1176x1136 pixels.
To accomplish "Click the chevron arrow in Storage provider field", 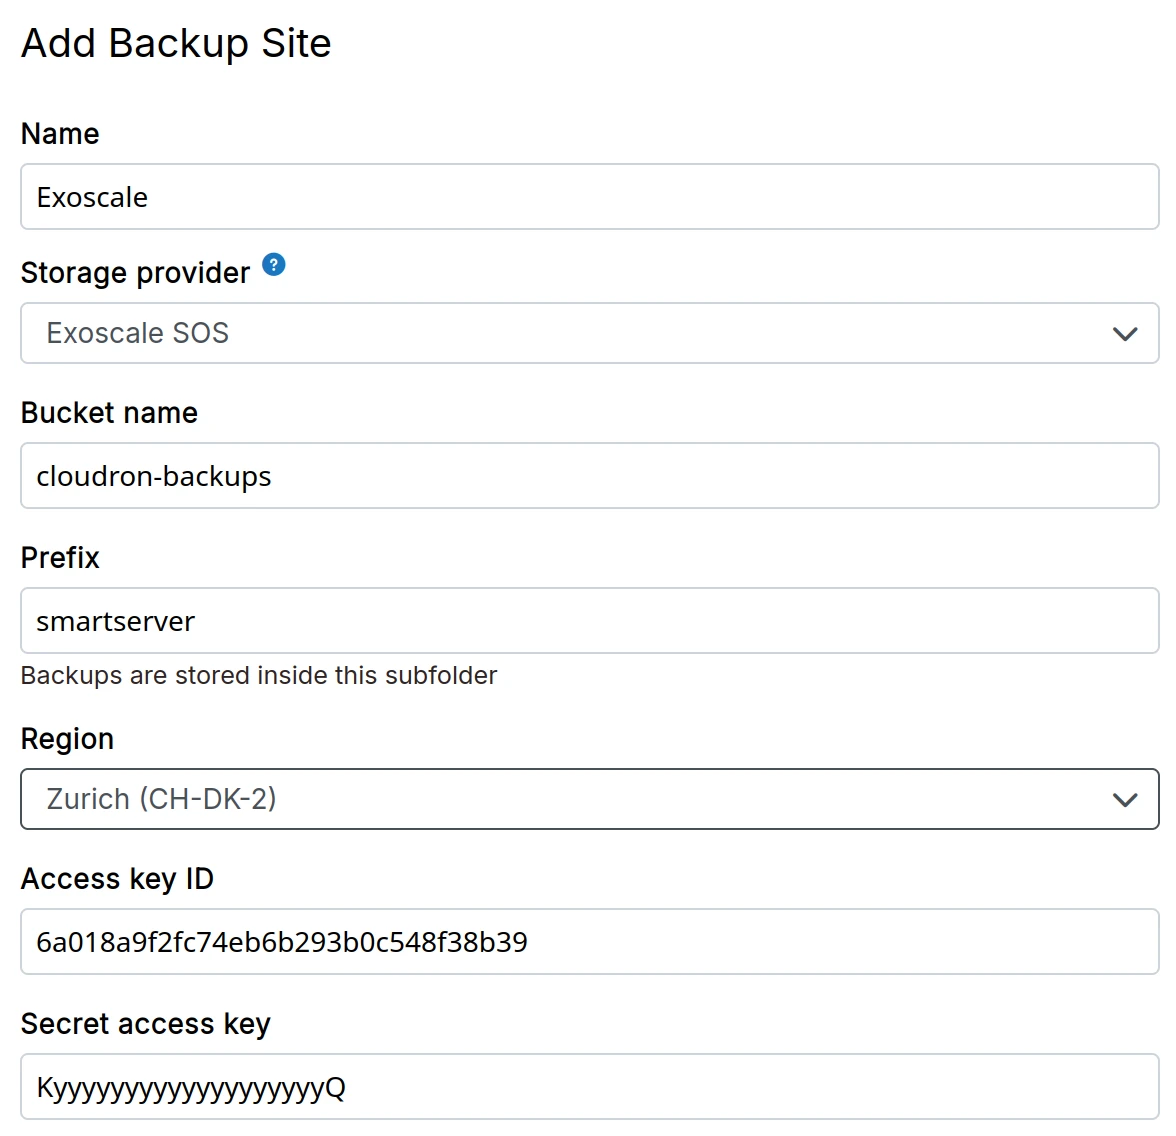I will click(1125, 334).
